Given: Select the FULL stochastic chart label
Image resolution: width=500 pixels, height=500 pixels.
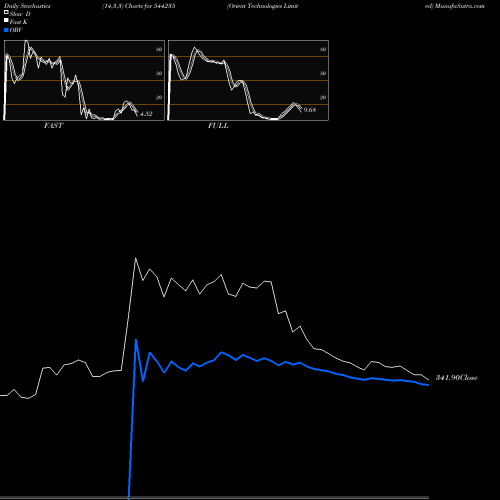Looking at the screenshot, I should (218, 126).
